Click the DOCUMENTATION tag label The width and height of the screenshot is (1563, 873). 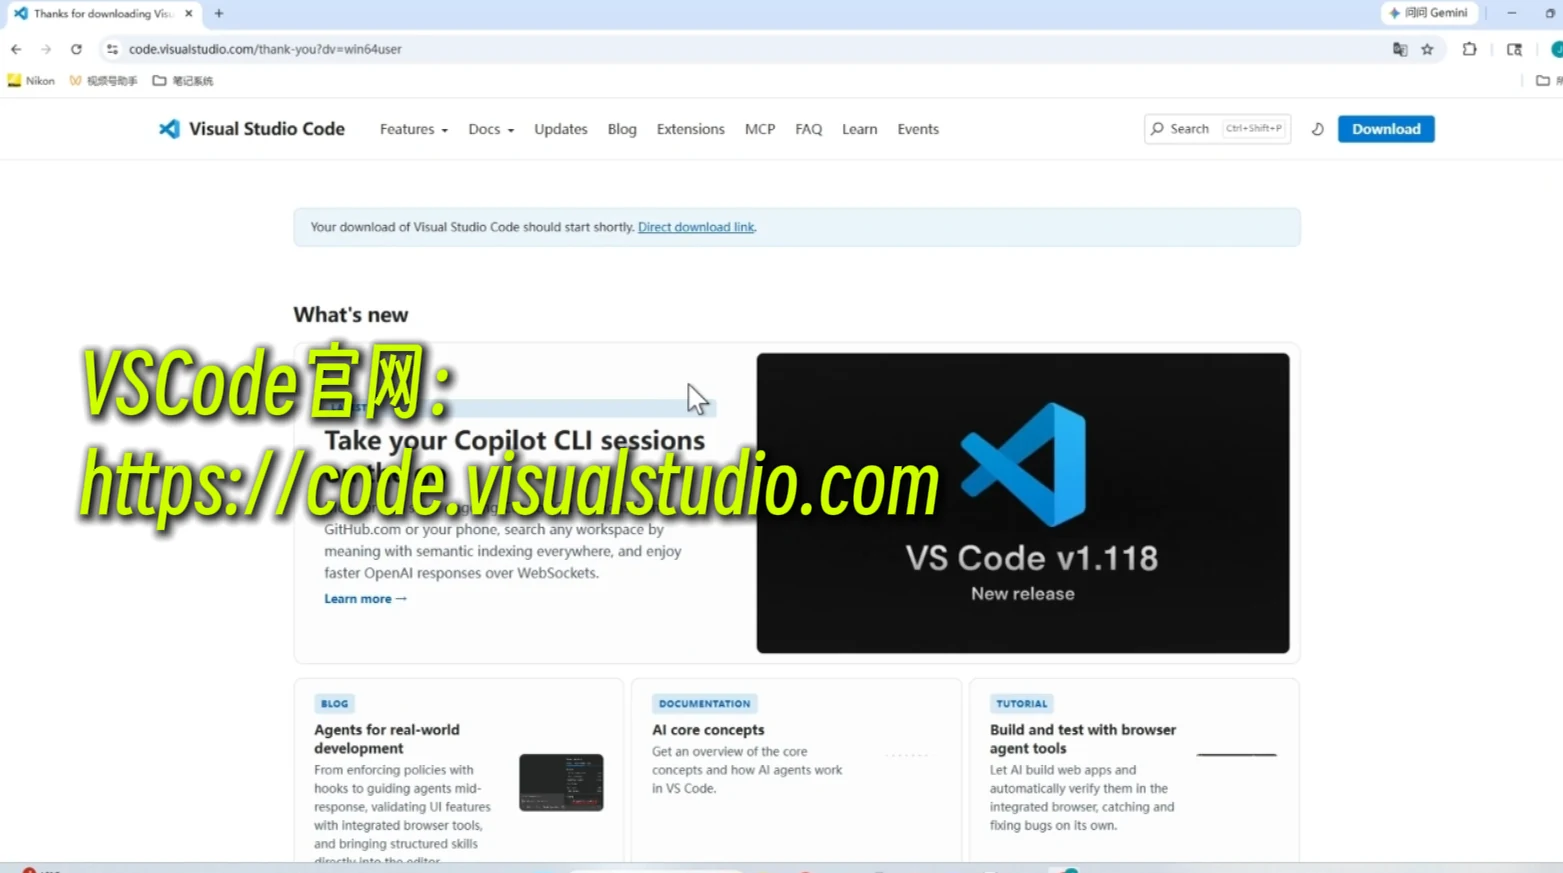coord(704,704)
